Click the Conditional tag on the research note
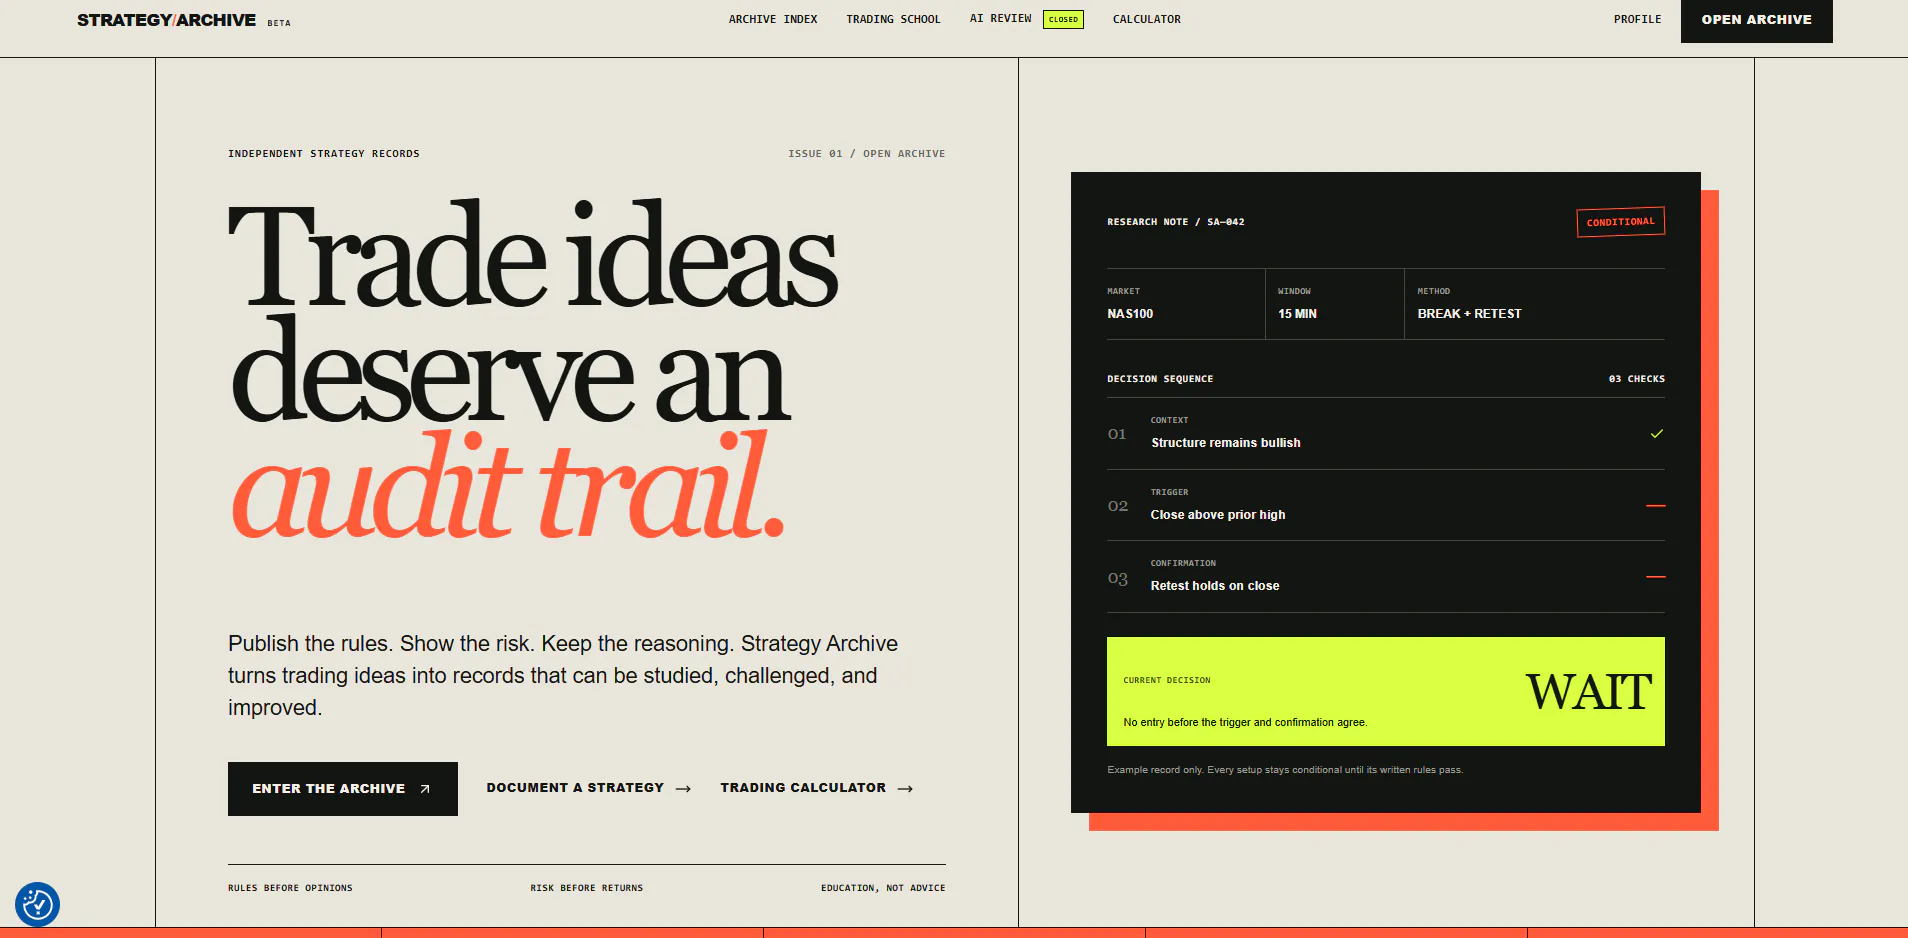 [x=1621, y=222]
